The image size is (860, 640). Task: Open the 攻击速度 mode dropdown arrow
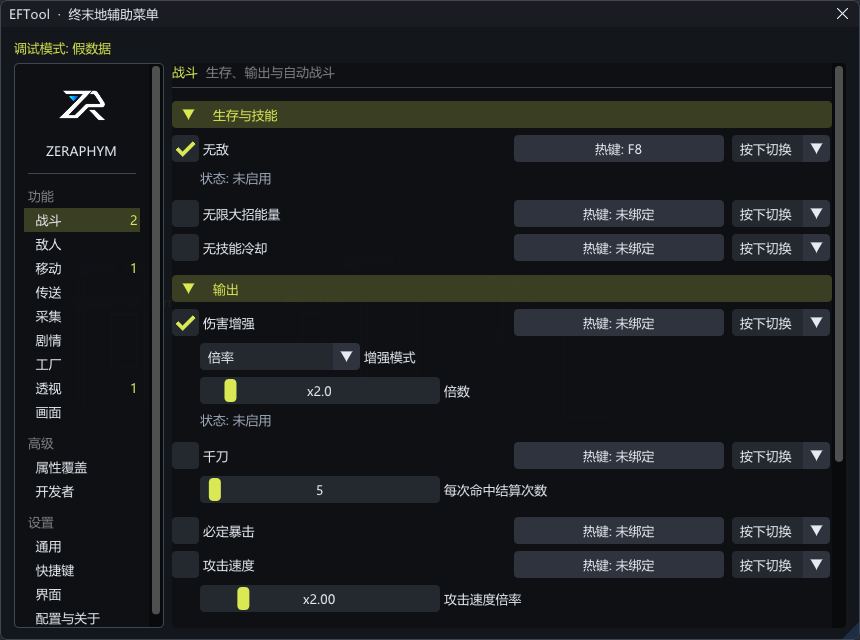click(x=816, y=565)
